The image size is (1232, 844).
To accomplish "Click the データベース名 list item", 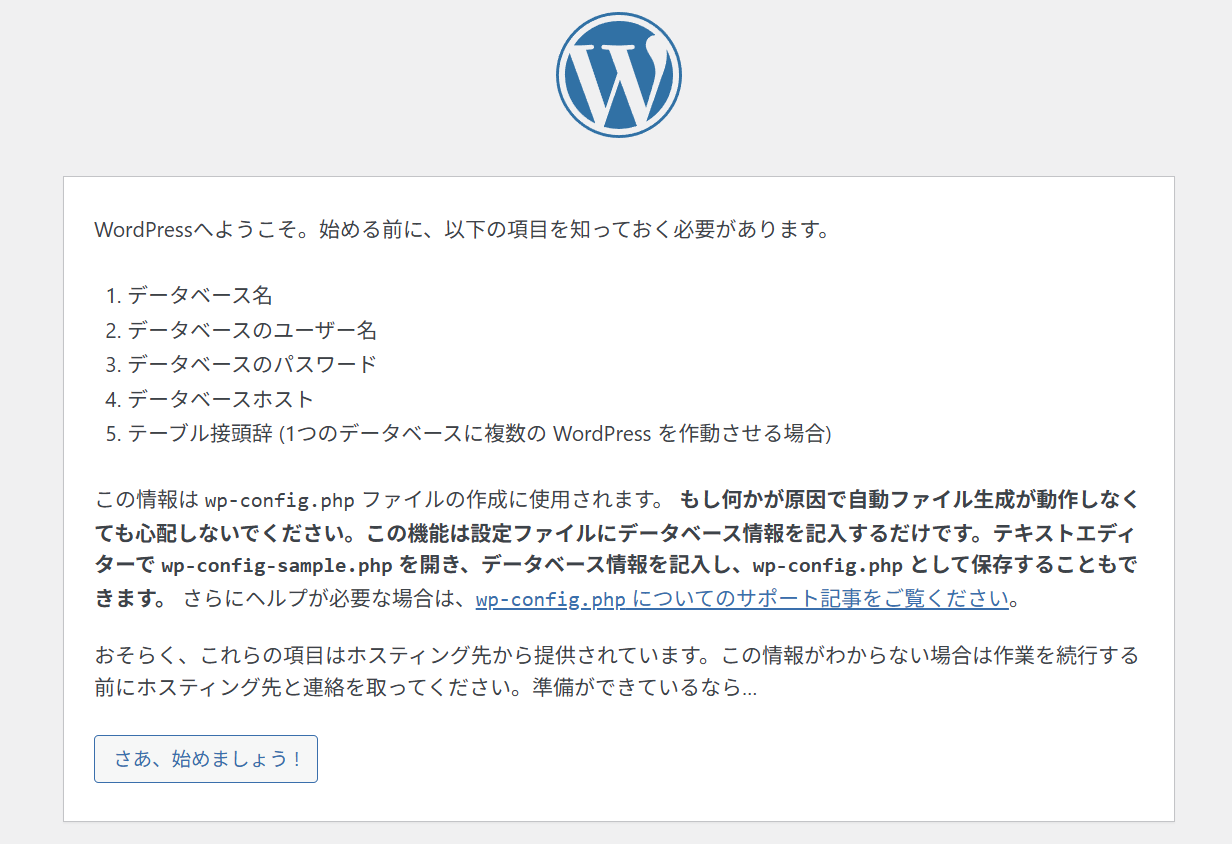I will point(200,296).
